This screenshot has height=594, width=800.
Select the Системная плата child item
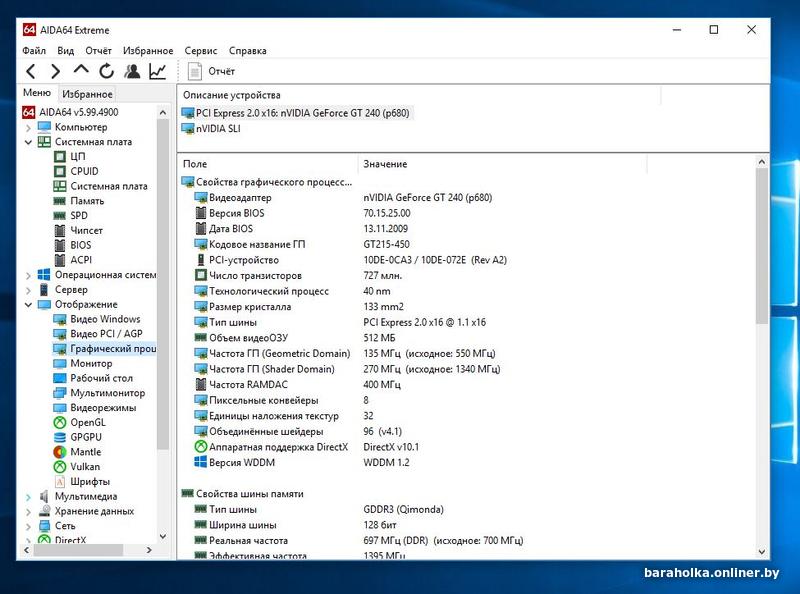[x=101, y=186]
